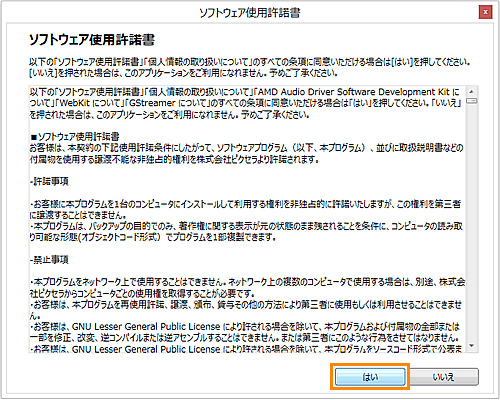Decline the license with いいえ button
Screen dimensions: 500x400
[443, 377]
